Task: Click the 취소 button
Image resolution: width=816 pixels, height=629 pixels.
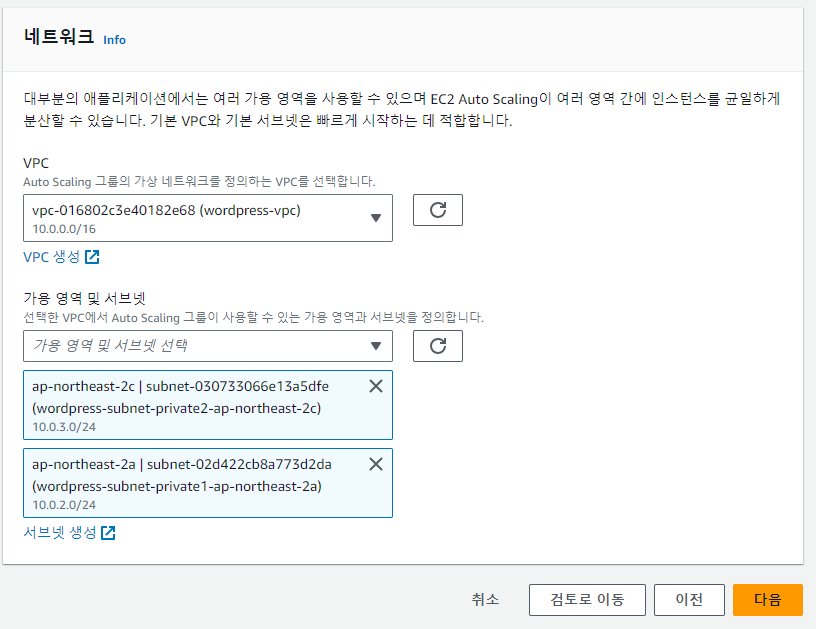Action: coord(485,600)
